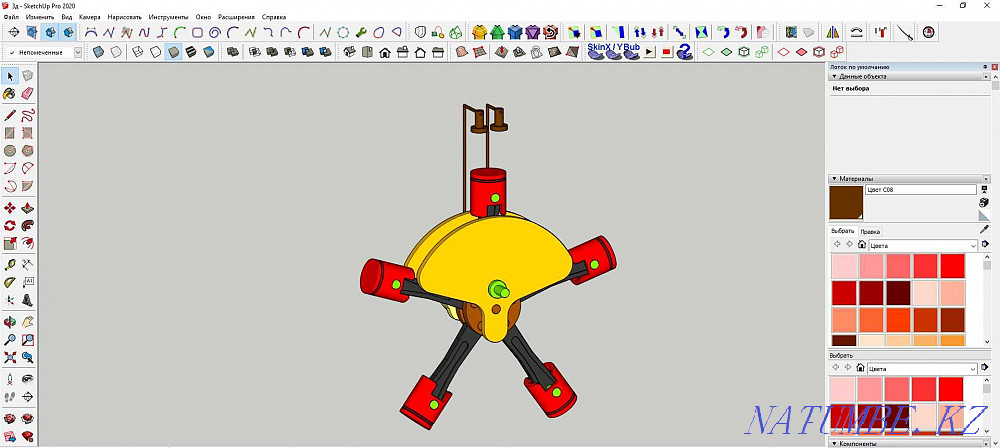Open the Инструменты menu
The image size is (1000, 448).
[x=168, y=17]
